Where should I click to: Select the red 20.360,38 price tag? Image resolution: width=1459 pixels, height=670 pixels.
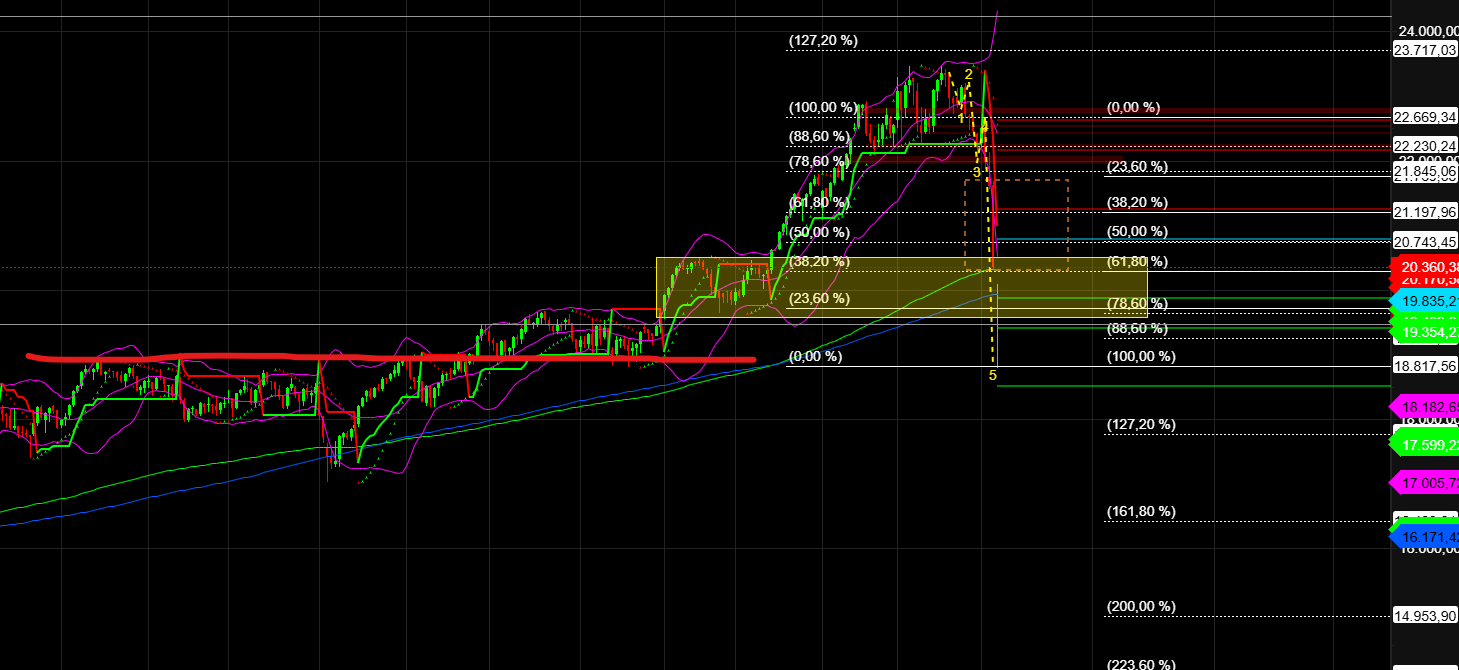(x=1424, y=267)
